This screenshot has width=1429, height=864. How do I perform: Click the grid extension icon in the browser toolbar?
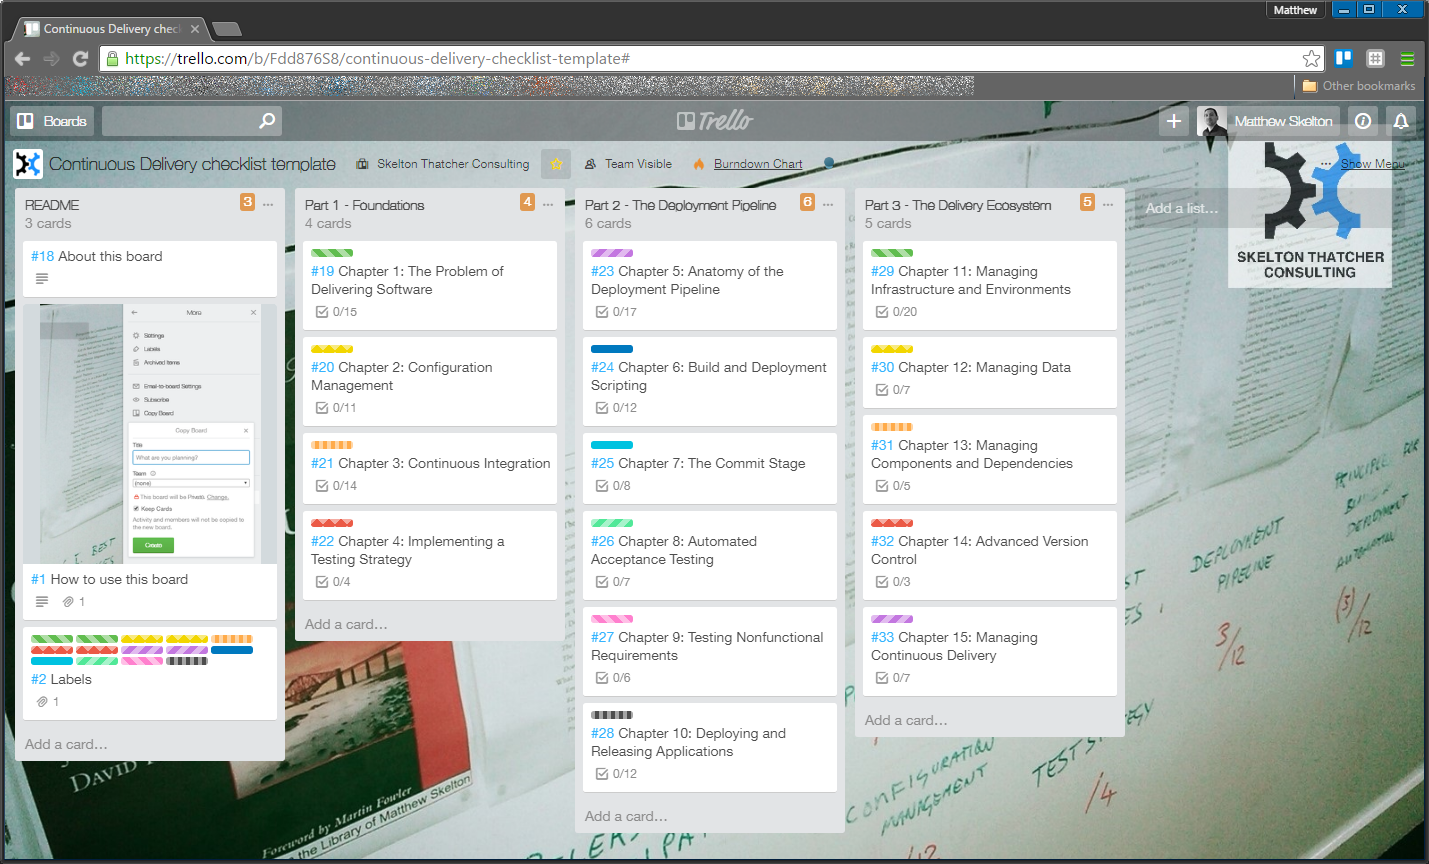pyautogui.click(x=1375, y=58)
